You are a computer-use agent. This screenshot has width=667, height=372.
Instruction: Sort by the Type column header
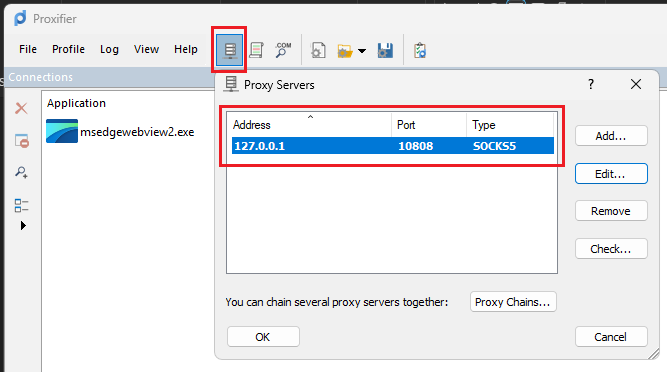pyautogui.click(x=510, y=125)
